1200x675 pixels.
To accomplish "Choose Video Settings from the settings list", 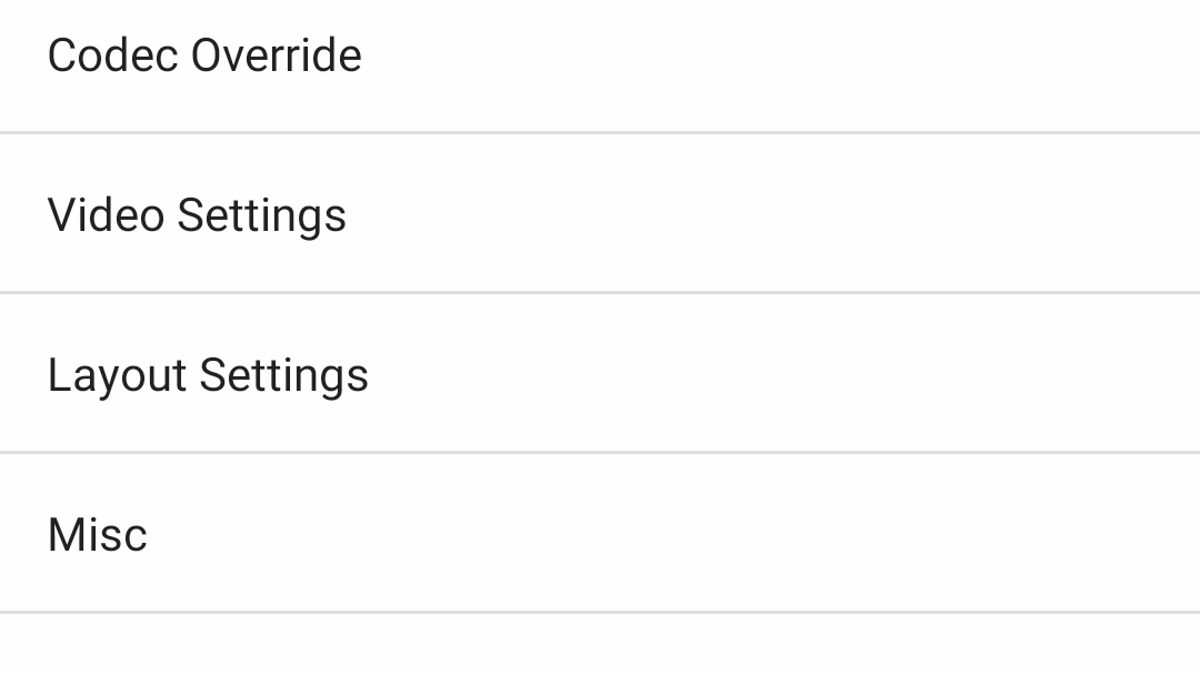I will click(x=600, y=213).
